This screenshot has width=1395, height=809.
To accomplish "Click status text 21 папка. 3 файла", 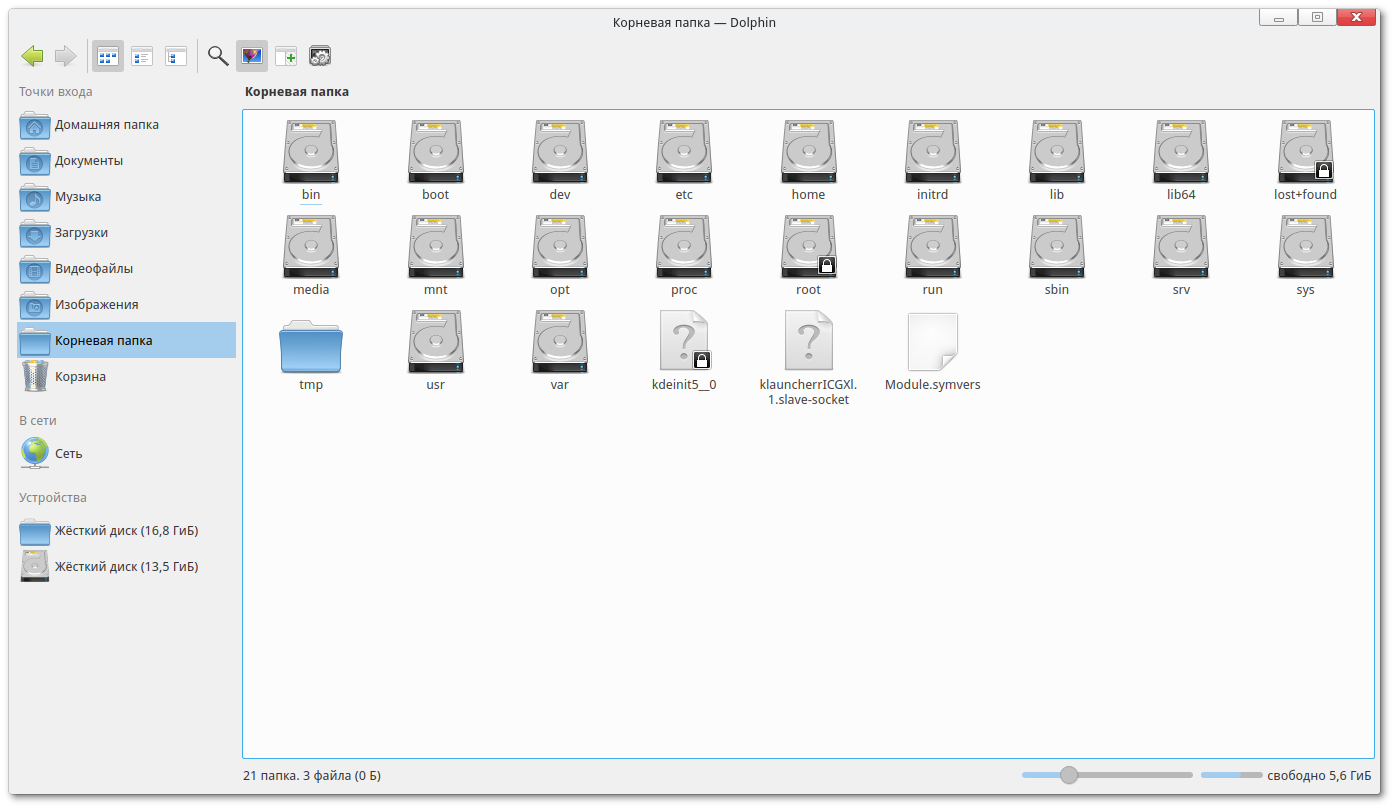I will coord(311,775).
